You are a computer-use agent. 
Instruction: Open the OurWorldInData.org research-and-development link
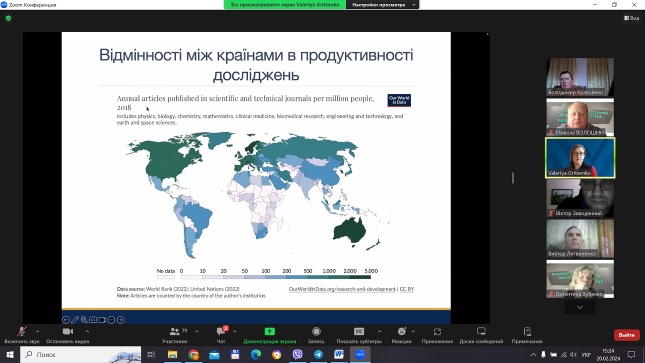point(342,289)
